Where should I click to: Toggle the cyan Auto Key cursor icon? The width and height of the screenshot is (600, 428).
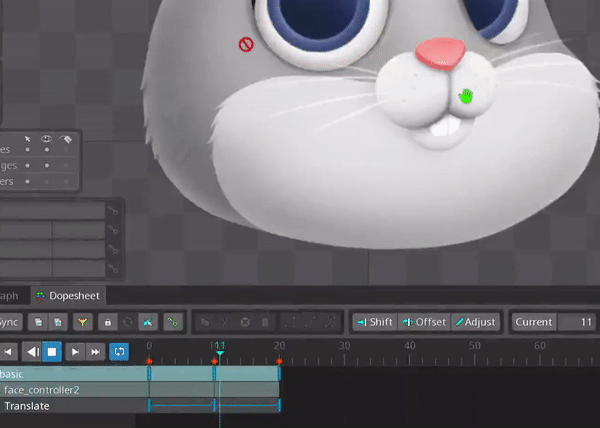148,322
